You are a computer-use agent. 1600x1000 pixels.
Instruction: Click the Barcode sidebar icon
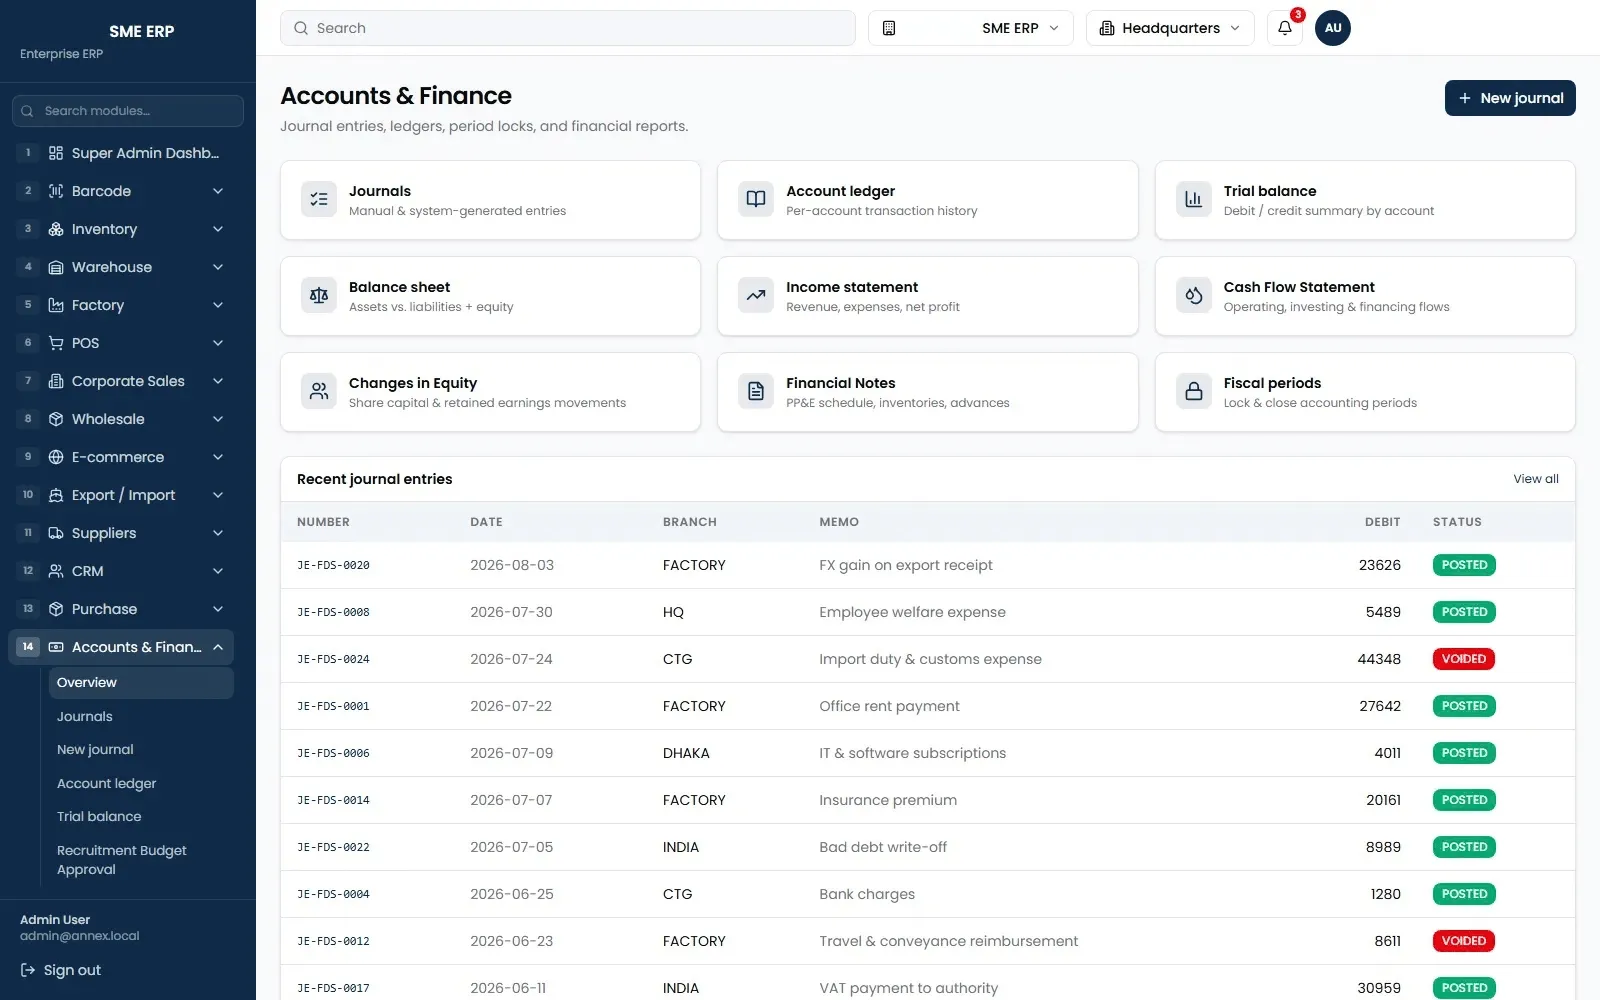point(56,191)
